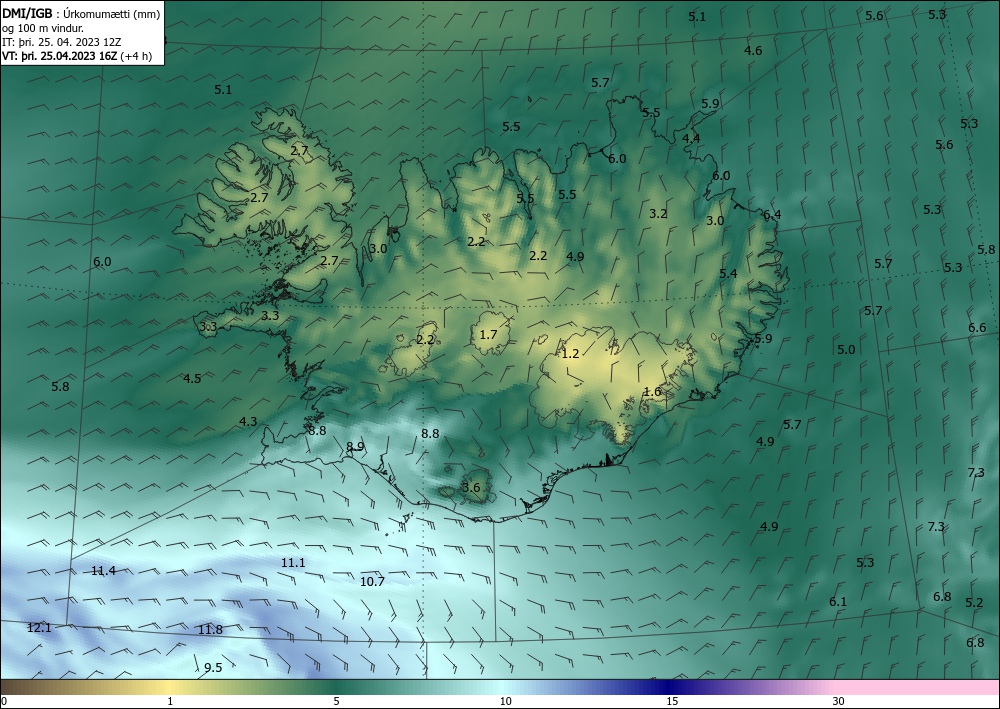Click the 4.6 value on the map
The image size is (1000, 709).
753,51
